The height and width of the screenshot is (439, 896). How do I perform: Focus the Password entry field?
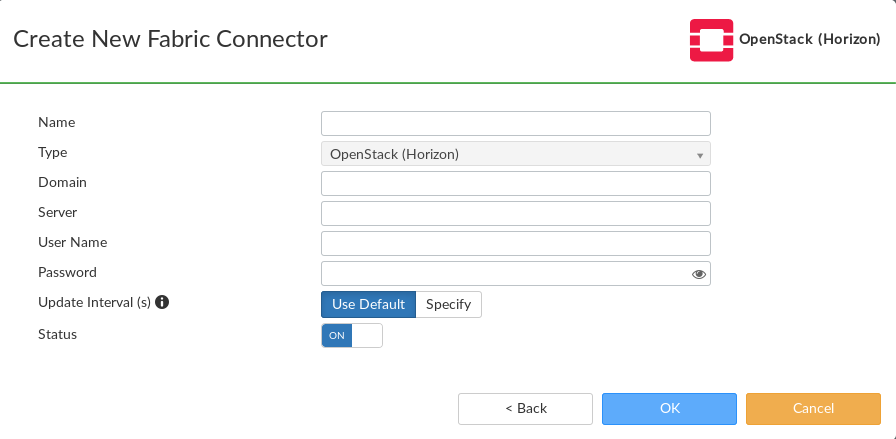(x=505, y=274)
